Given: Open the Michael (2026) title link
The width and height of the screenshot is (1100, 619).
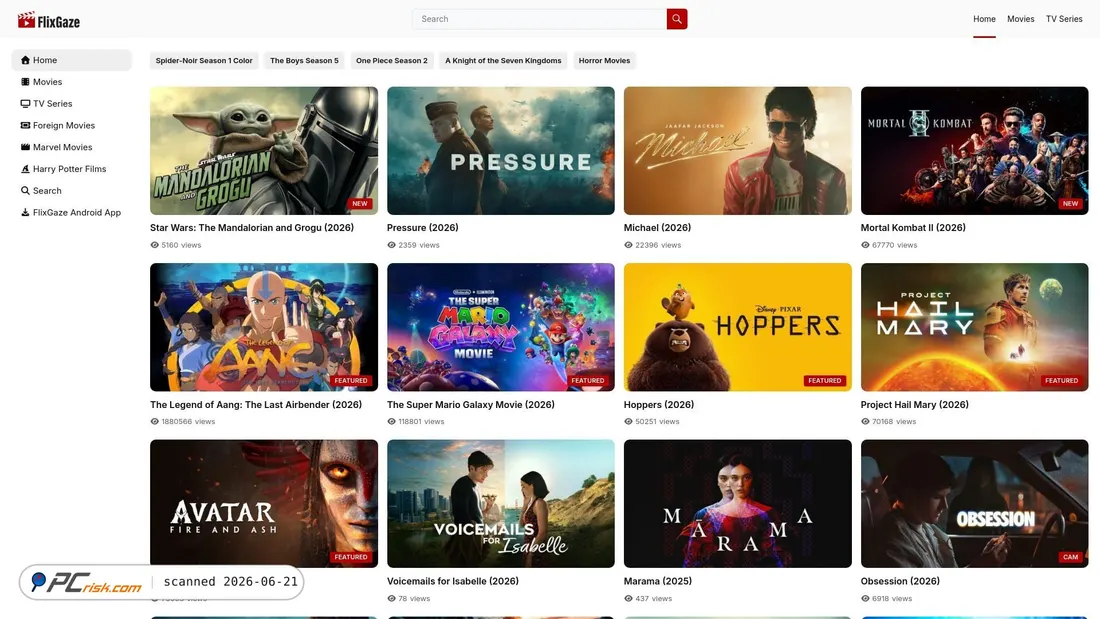Looking at the screenshot, I should pos(657,228).
